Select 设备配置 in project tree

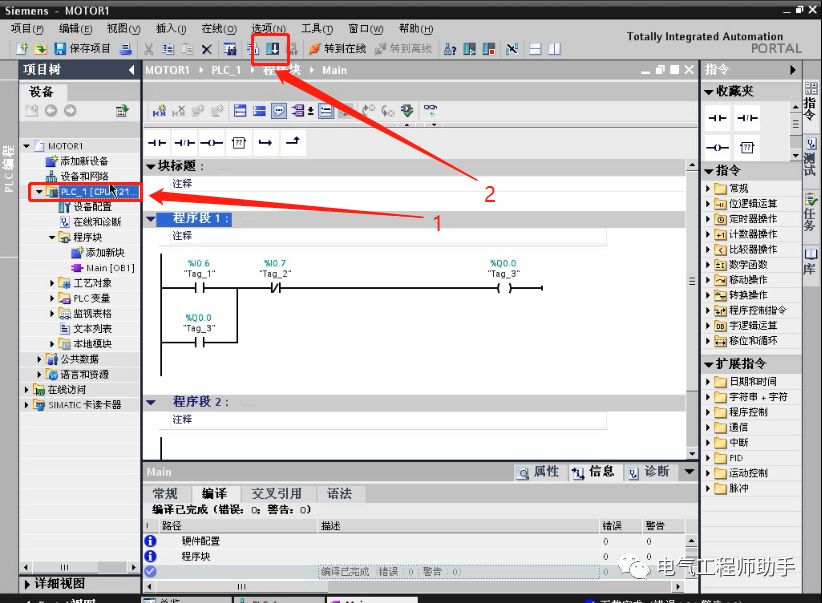[85, 207]
